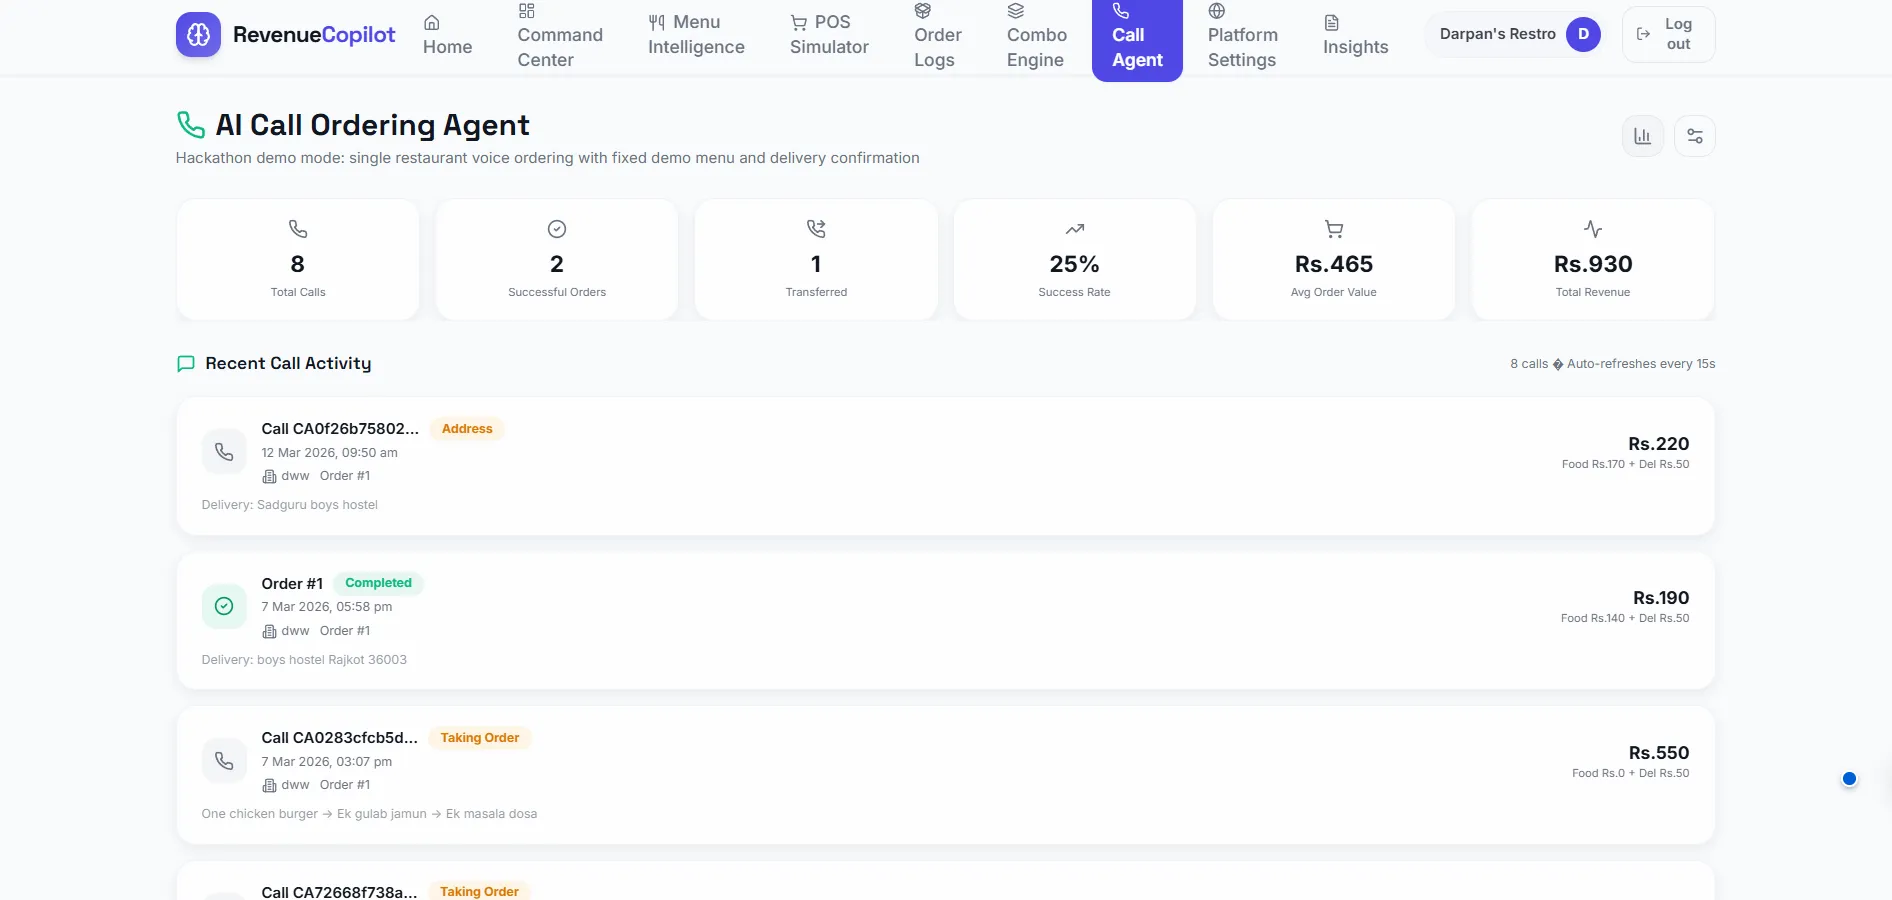Open the Call CA72668f738a... entry title

coord(339,892)
